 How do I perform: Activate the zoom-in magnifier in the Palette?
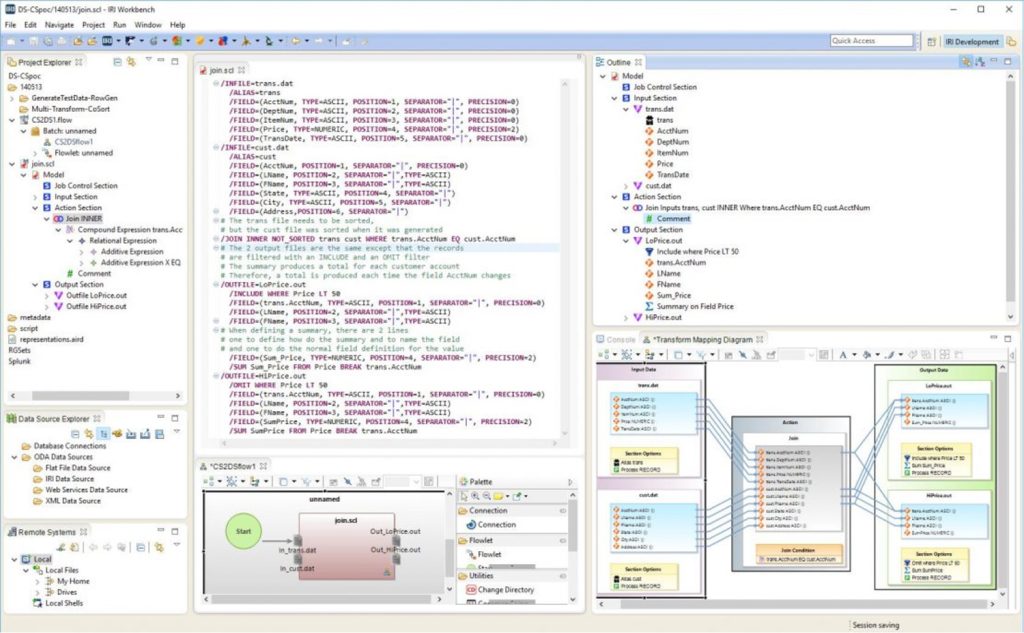(x=475, y=495)
